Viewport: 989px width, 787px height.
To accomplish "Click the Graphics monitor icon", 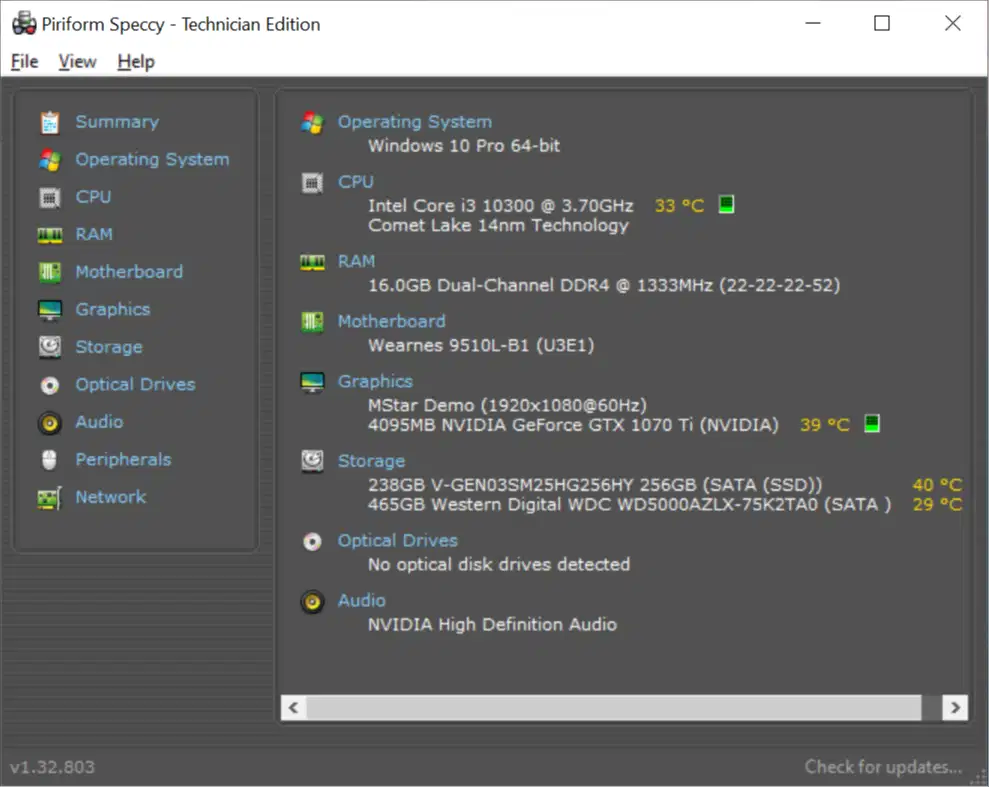I will tap(49, 309).
